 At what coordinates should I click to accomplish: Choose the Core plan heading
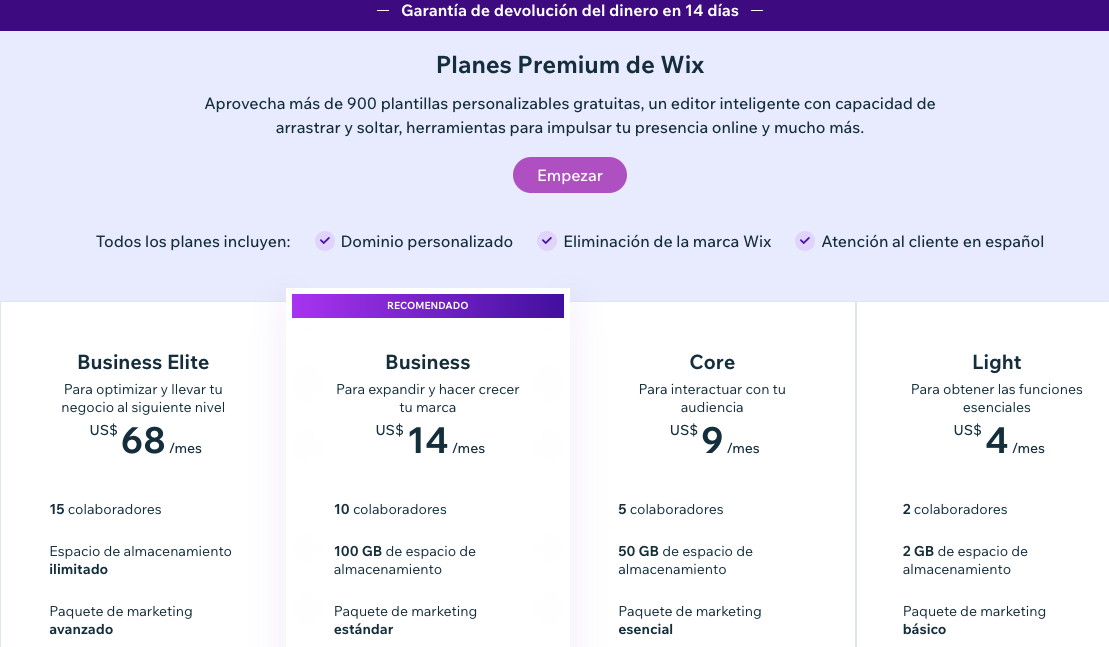[x=712, y=362]
